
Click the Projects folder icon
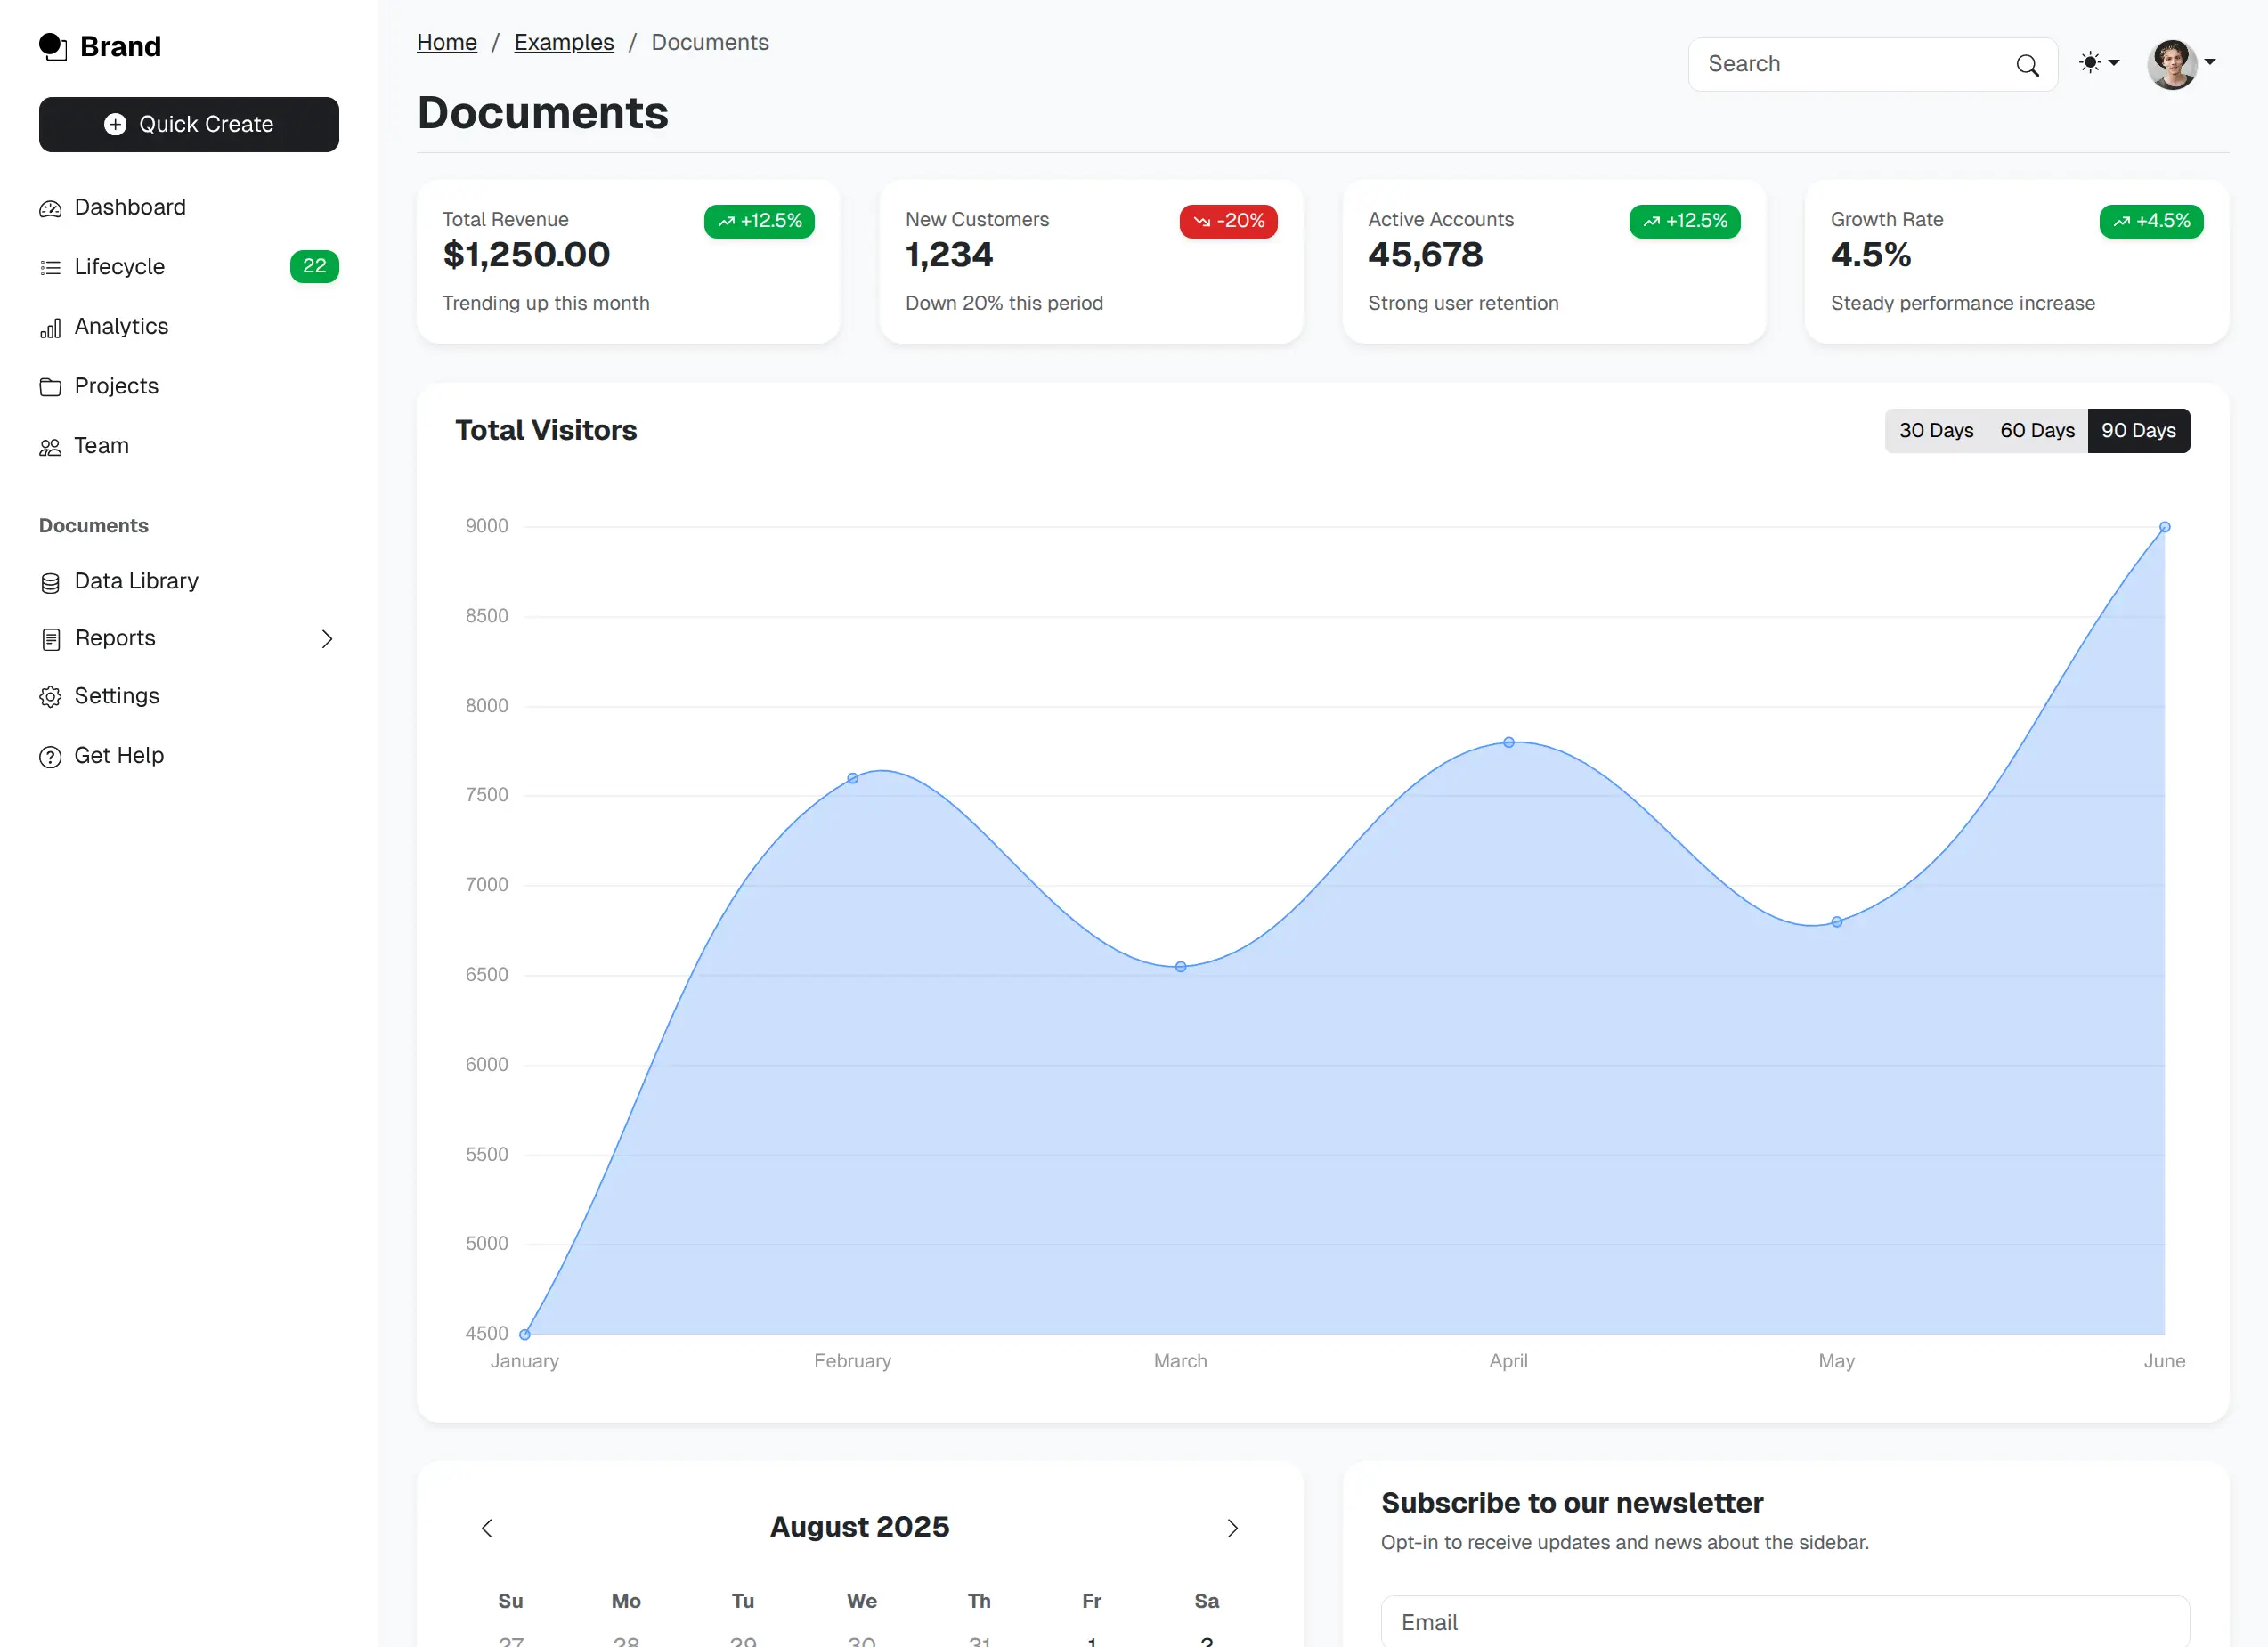coord(50,387)
